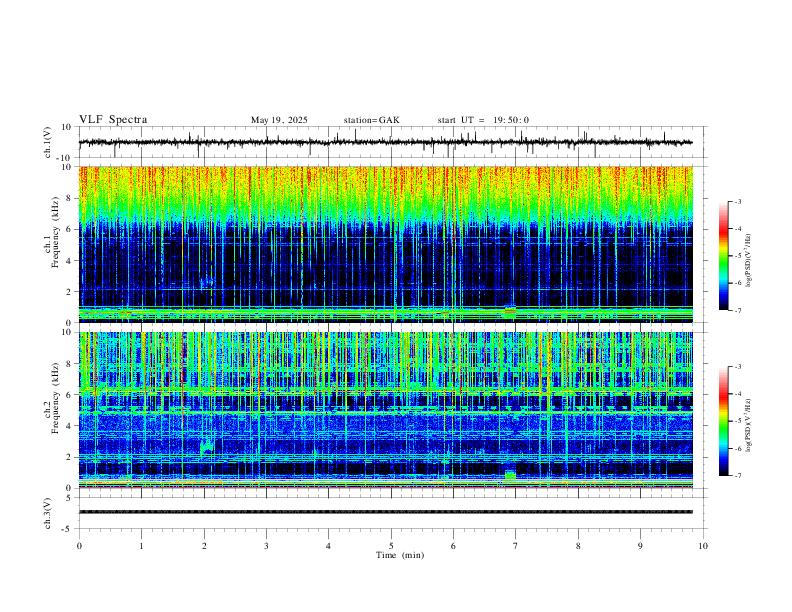Click the ch.1(V) waveform axis label
The image size is (792, 612).
[48, 142]
